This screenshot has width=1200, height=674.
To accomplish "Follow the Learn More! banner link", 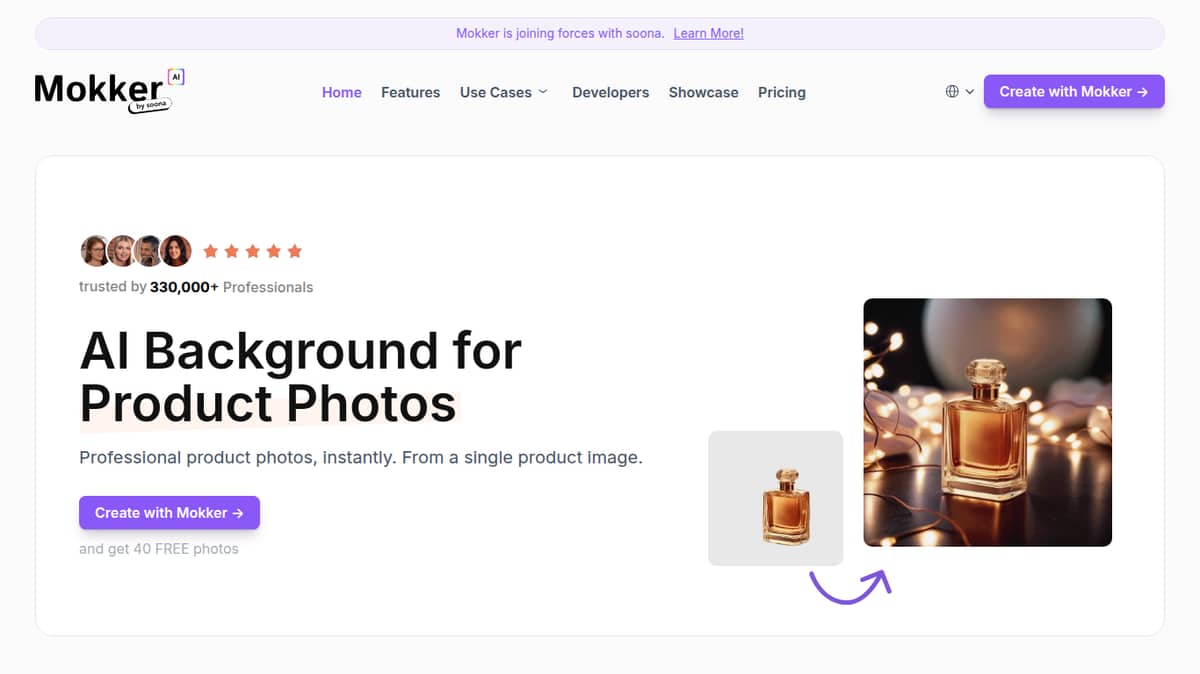I will click(709, 33).
